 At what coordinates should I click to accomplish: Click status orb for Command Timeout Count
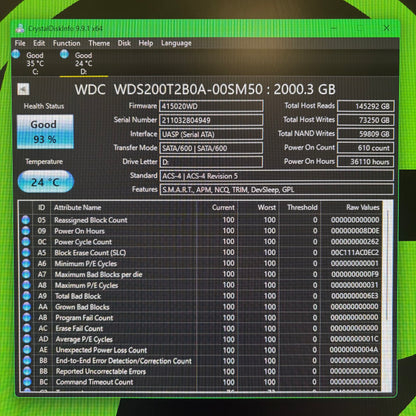tap(27, 382)
